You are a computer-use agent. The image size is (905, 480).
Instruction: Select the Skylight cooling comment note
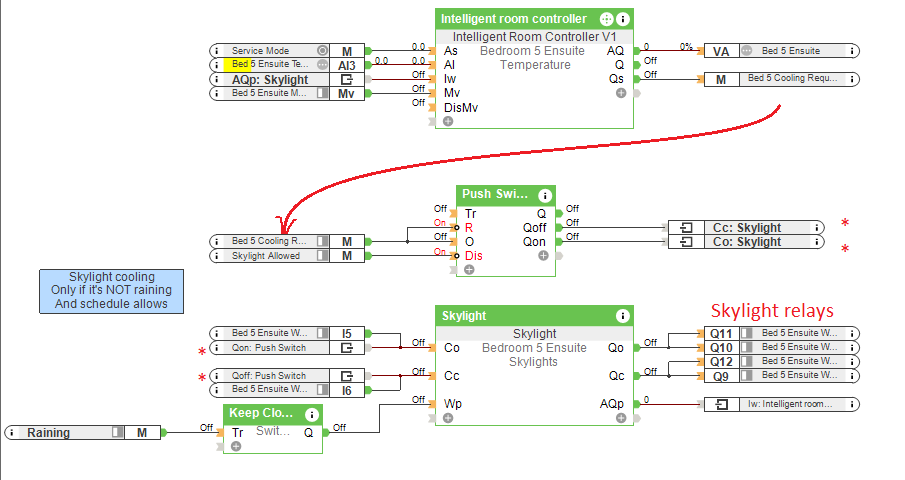point(111,291)
